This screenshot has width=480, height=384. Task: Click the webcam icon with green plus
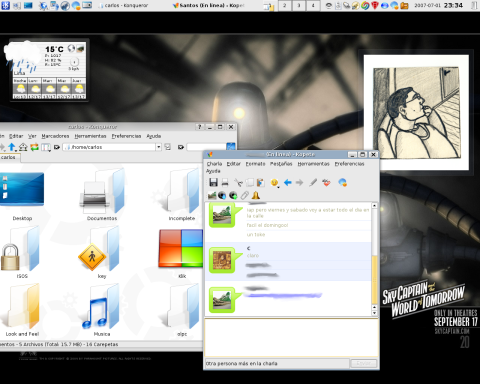tap(233, 195)
